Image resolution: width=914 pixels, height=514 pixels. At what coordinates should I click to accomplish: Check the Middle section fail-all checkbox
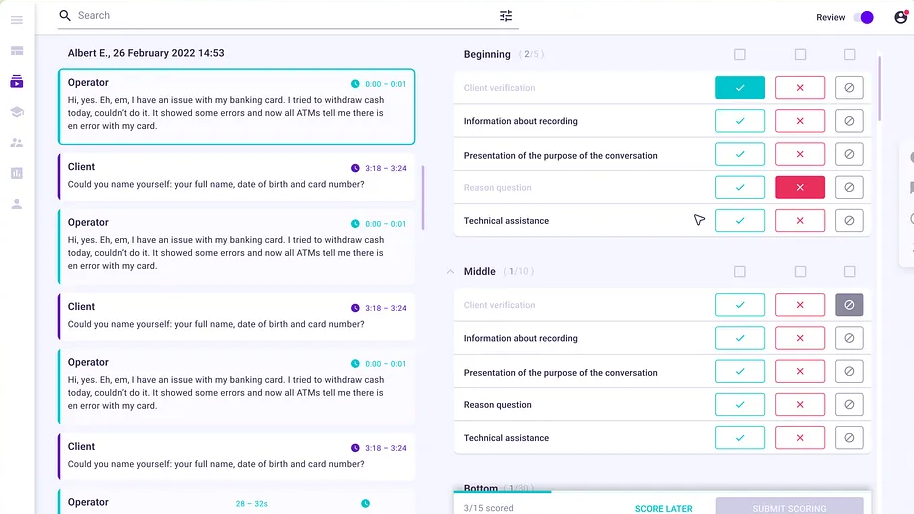[x=800, y=272]
